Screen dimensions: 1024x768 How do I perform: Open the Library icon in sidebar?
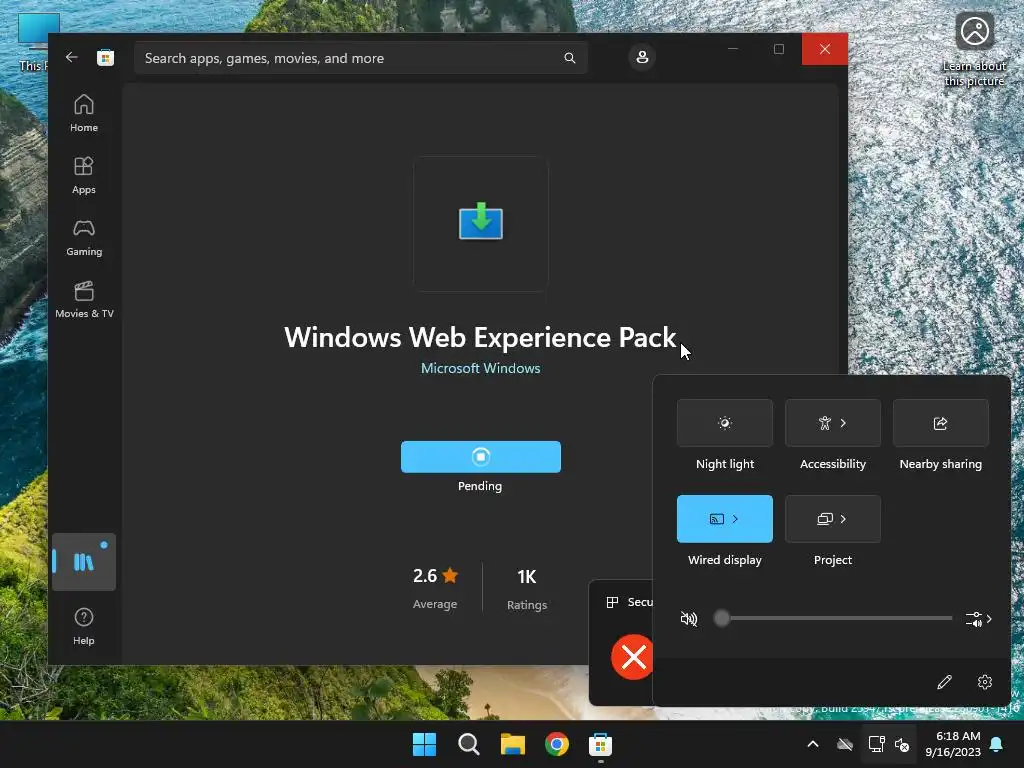[84, 562]
